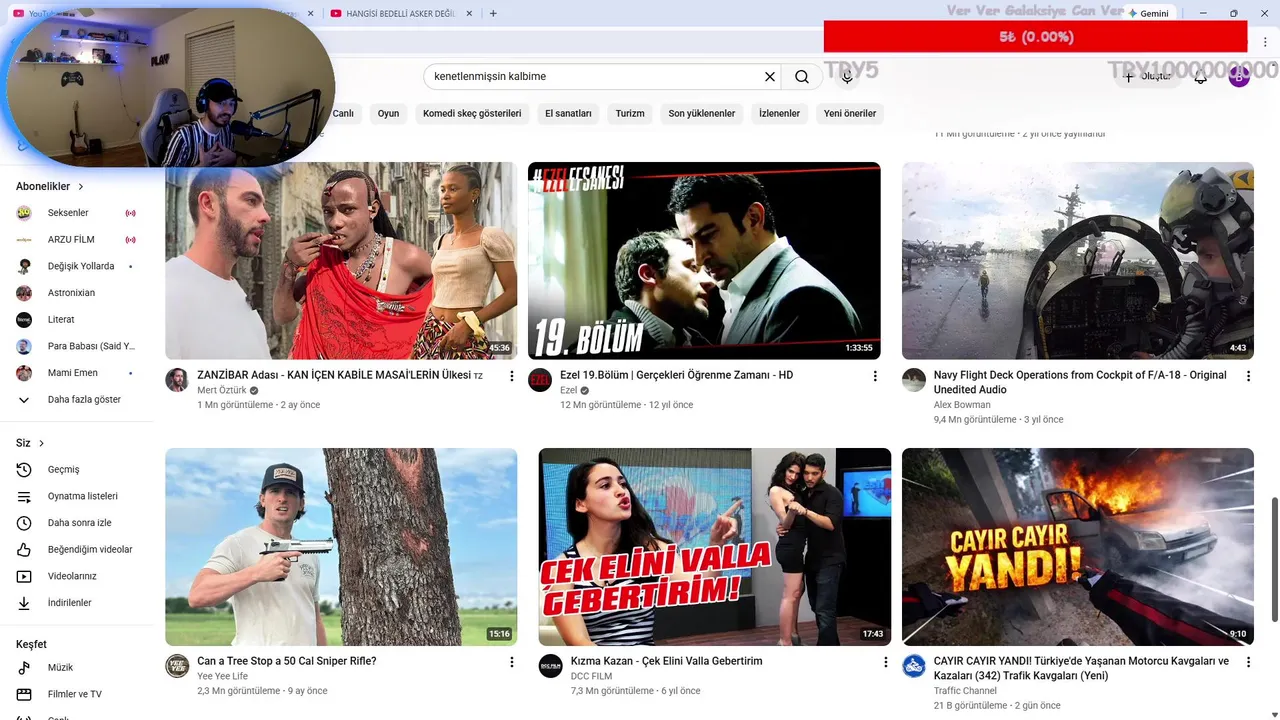Open Gemini in browser toolbar
Image resolution: width=1280 pixels, height=720 pixels.
[1148, 14]
